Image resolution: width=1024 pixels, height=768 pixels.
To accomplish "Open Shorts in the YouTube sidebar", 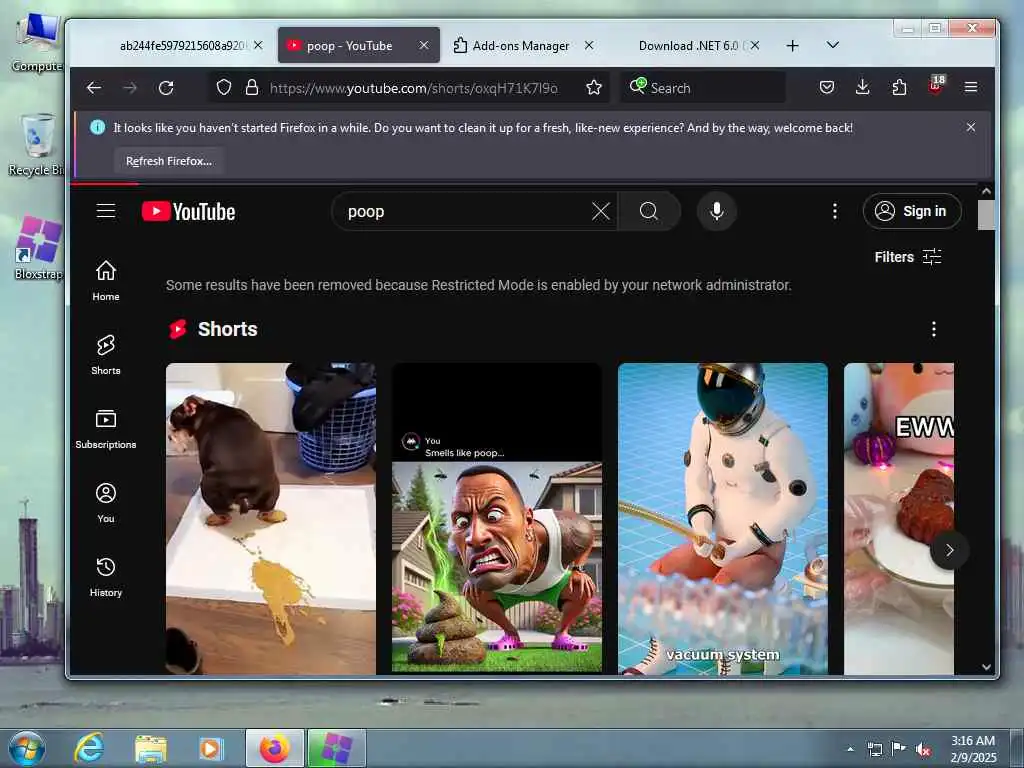I will [106, 355].
